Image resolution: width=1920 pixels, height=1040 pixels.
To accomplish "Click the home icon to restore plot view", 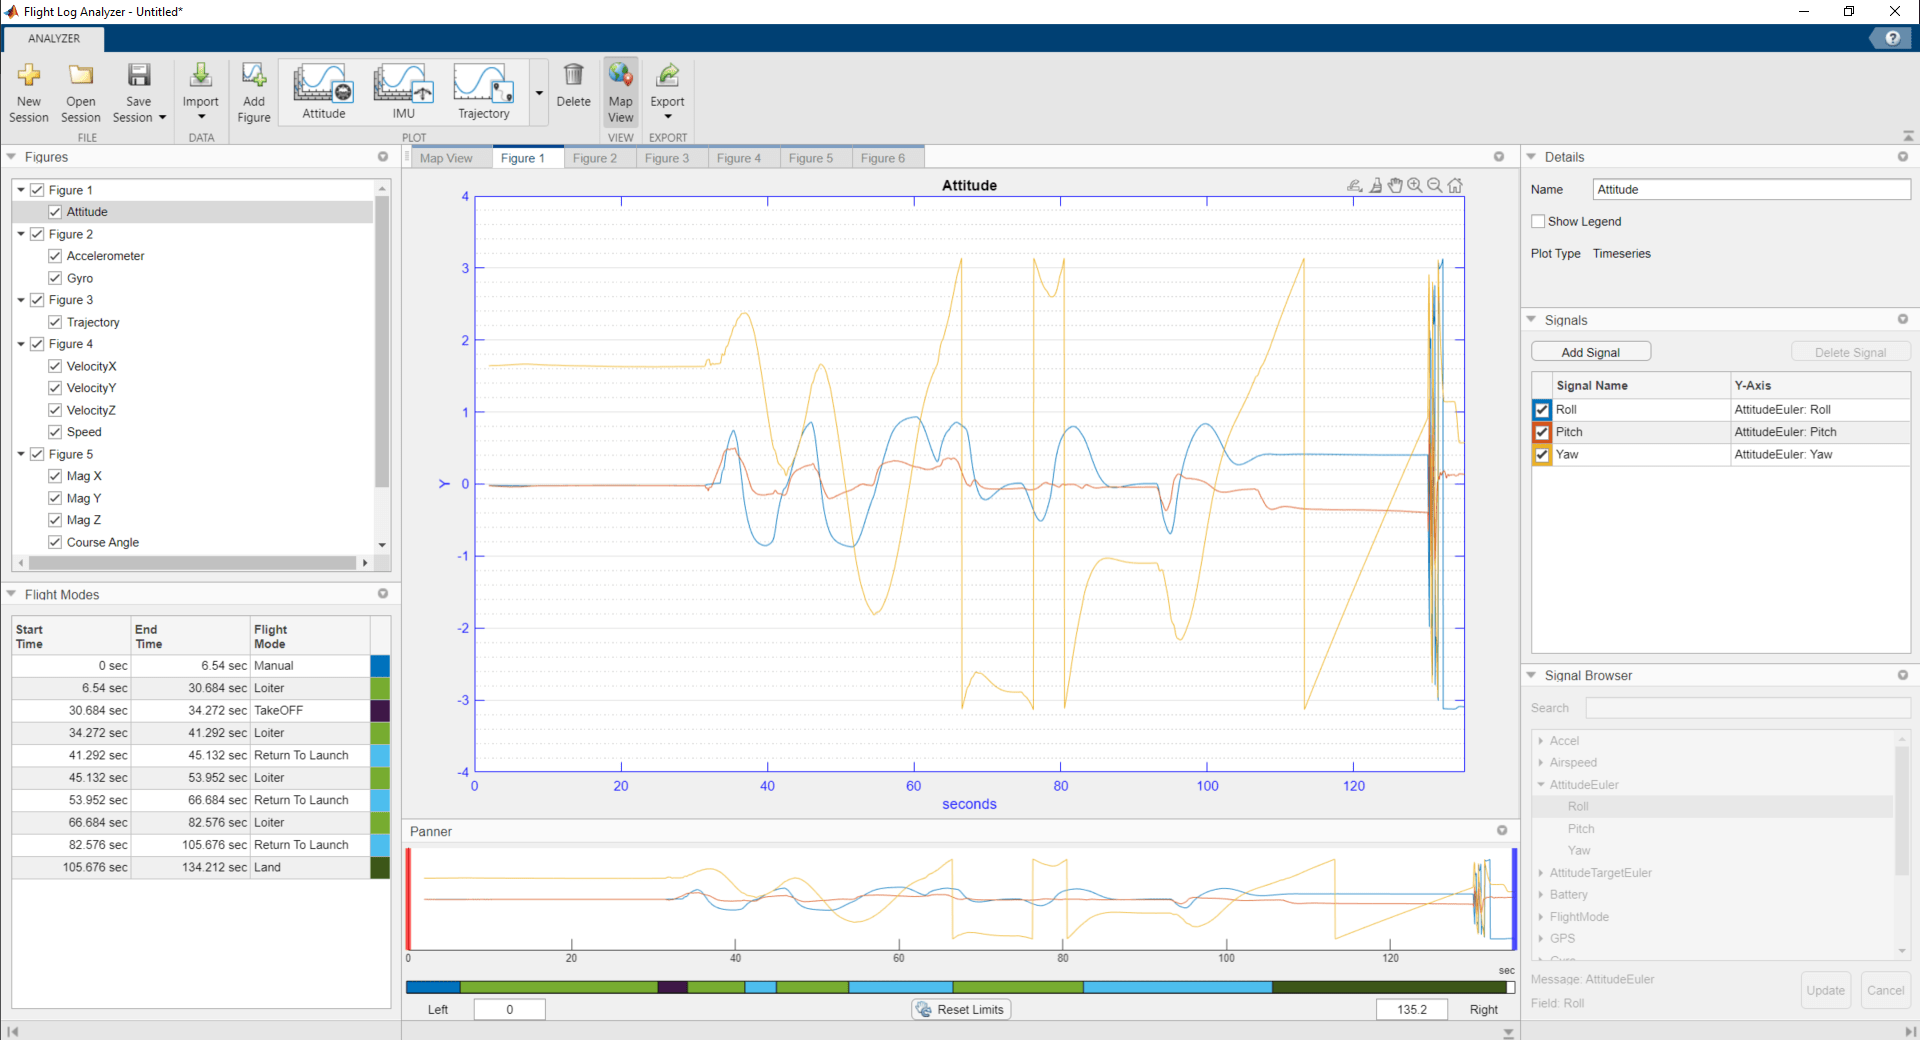I will point(1455,185).
